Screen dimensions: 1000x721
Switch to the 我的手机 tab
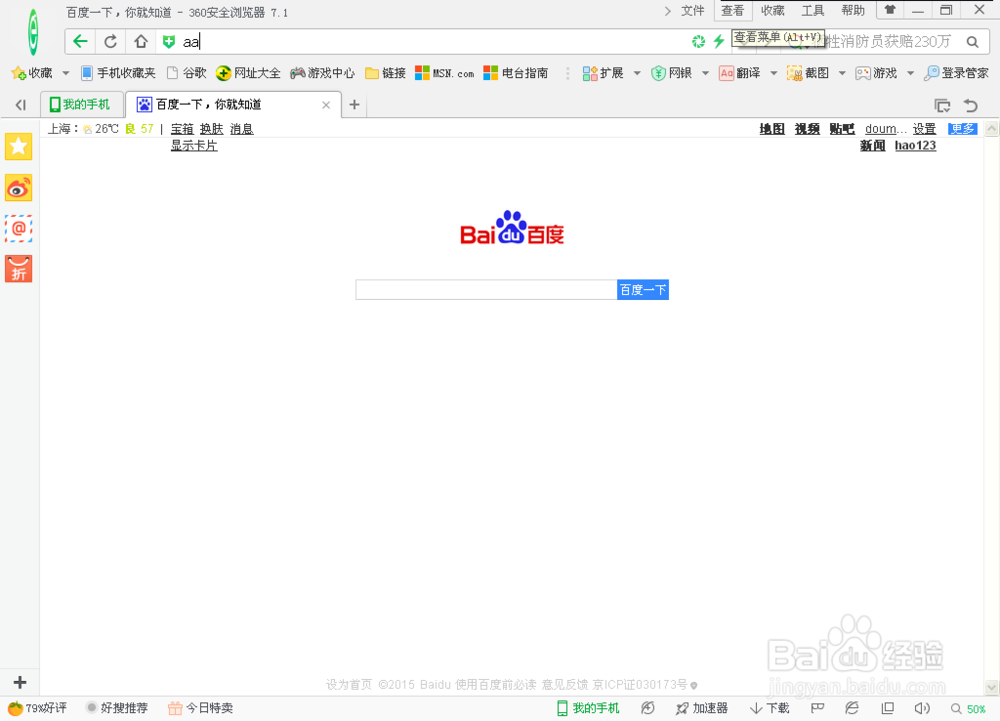coord(81,105)
